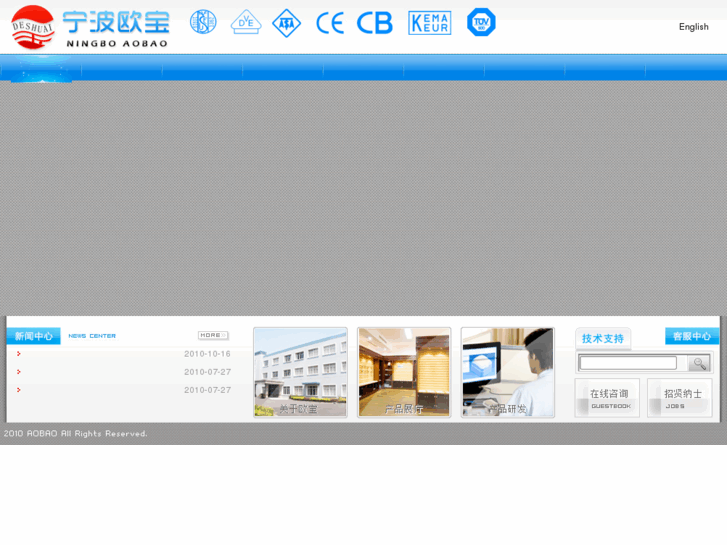Click the CE mark icon

[330, 23]
